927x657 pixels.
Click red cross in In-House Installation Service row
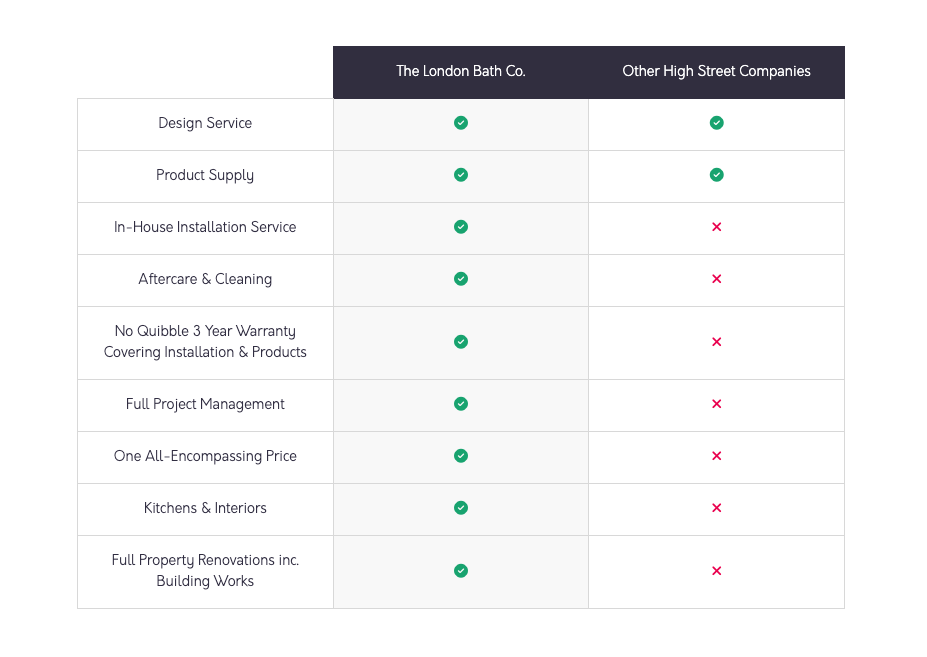point(716,227)
